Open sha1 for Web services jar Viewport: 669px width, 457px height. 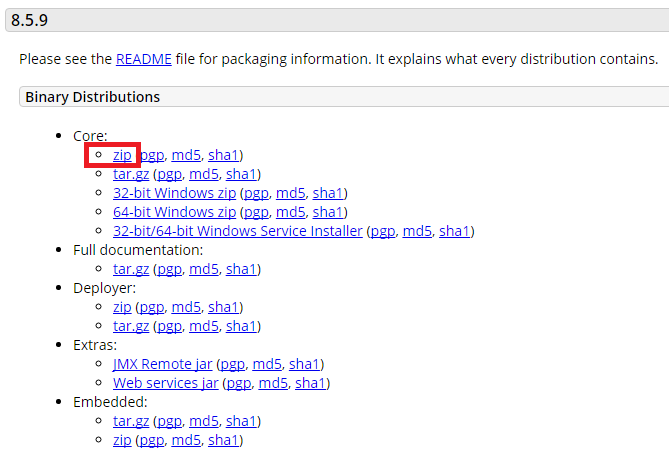[x=310, y=383]
